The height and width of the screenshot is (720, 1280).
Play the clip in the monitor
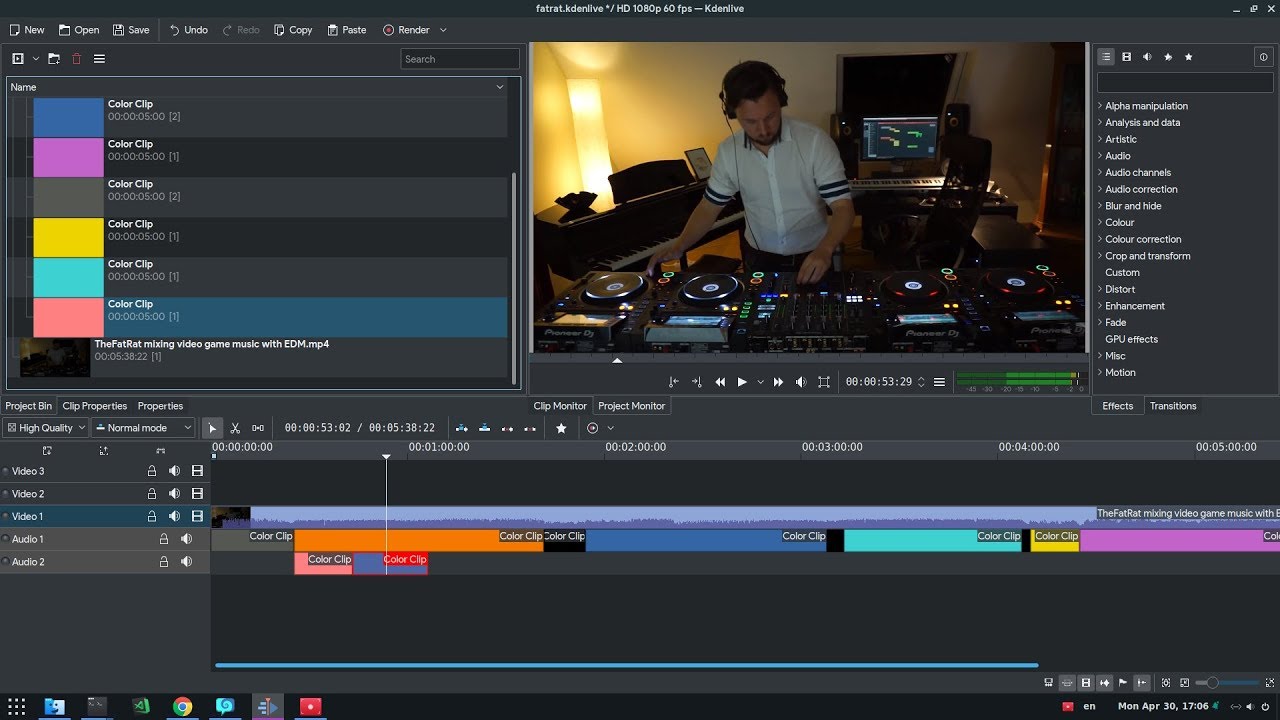pos(742,382)
